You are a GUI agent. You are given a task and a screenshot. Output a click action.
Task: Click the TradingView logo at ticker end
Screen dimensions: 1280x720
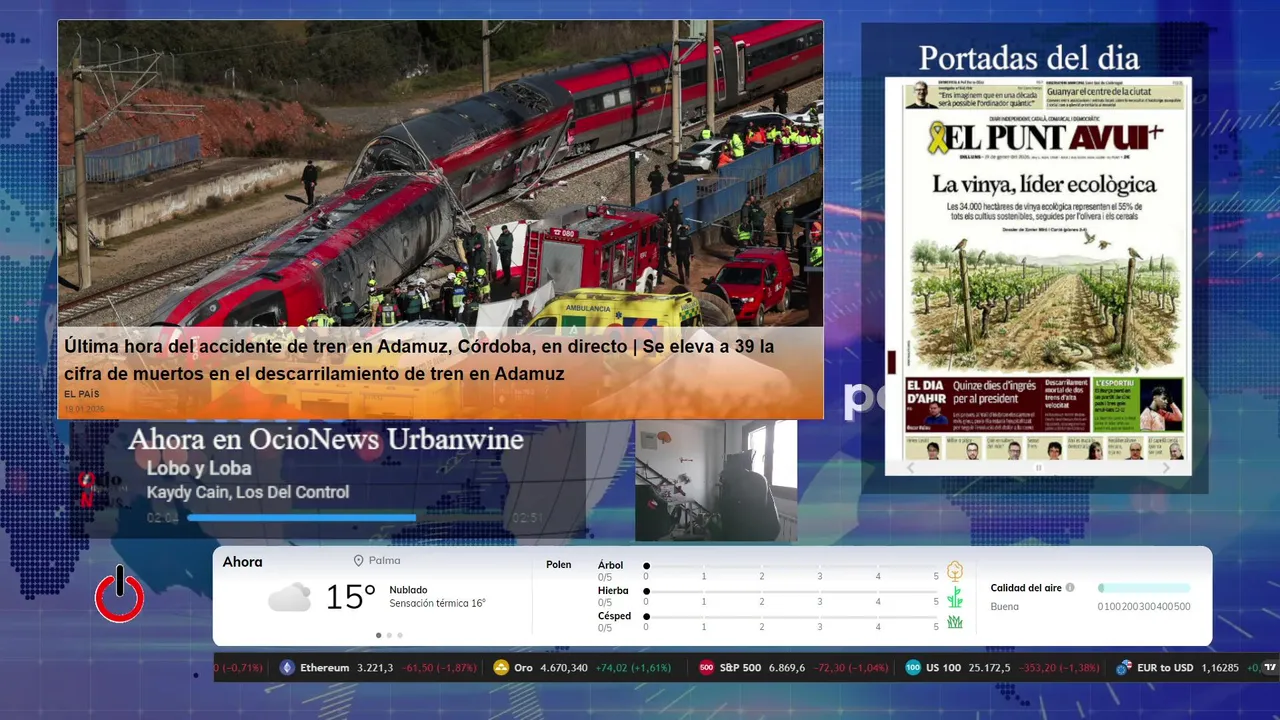1270,668
